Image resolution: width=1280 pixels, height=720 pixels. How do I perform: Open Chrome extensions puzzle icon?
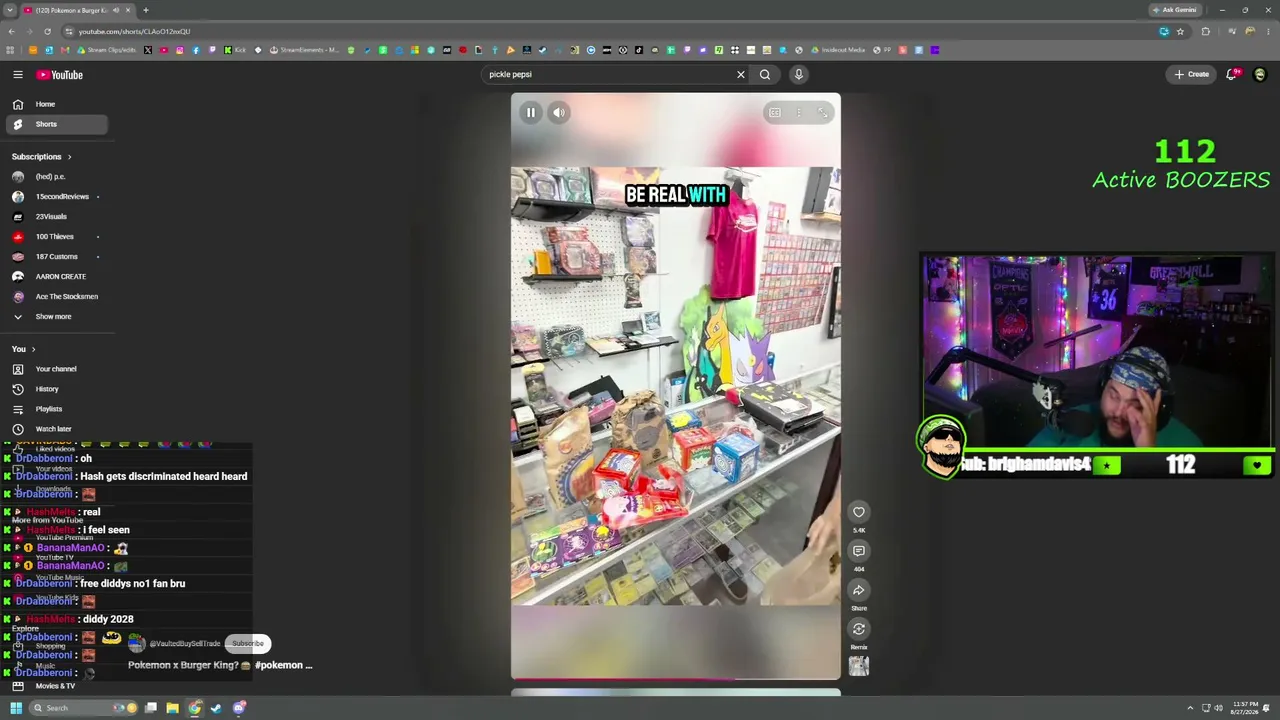[1206, 32]
